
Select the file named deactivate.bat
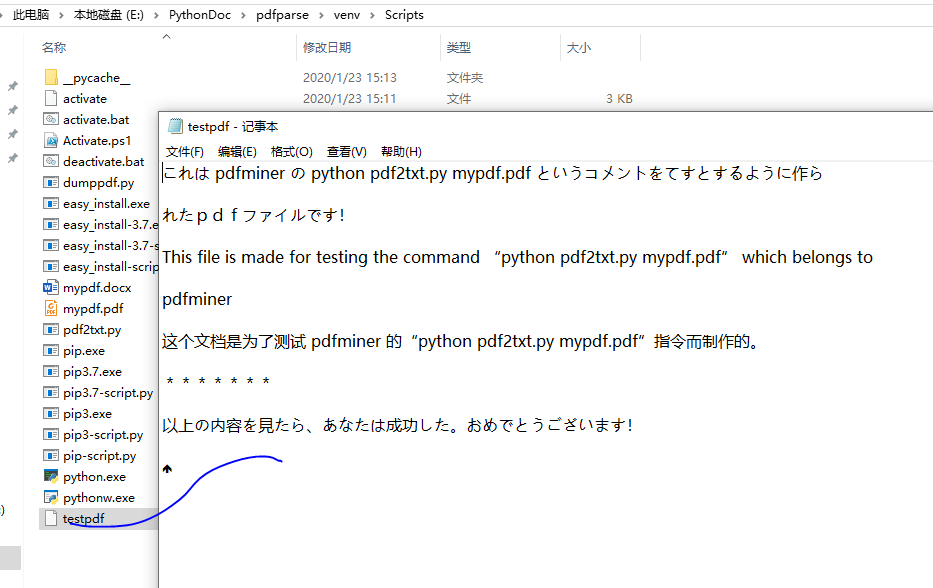104,161
